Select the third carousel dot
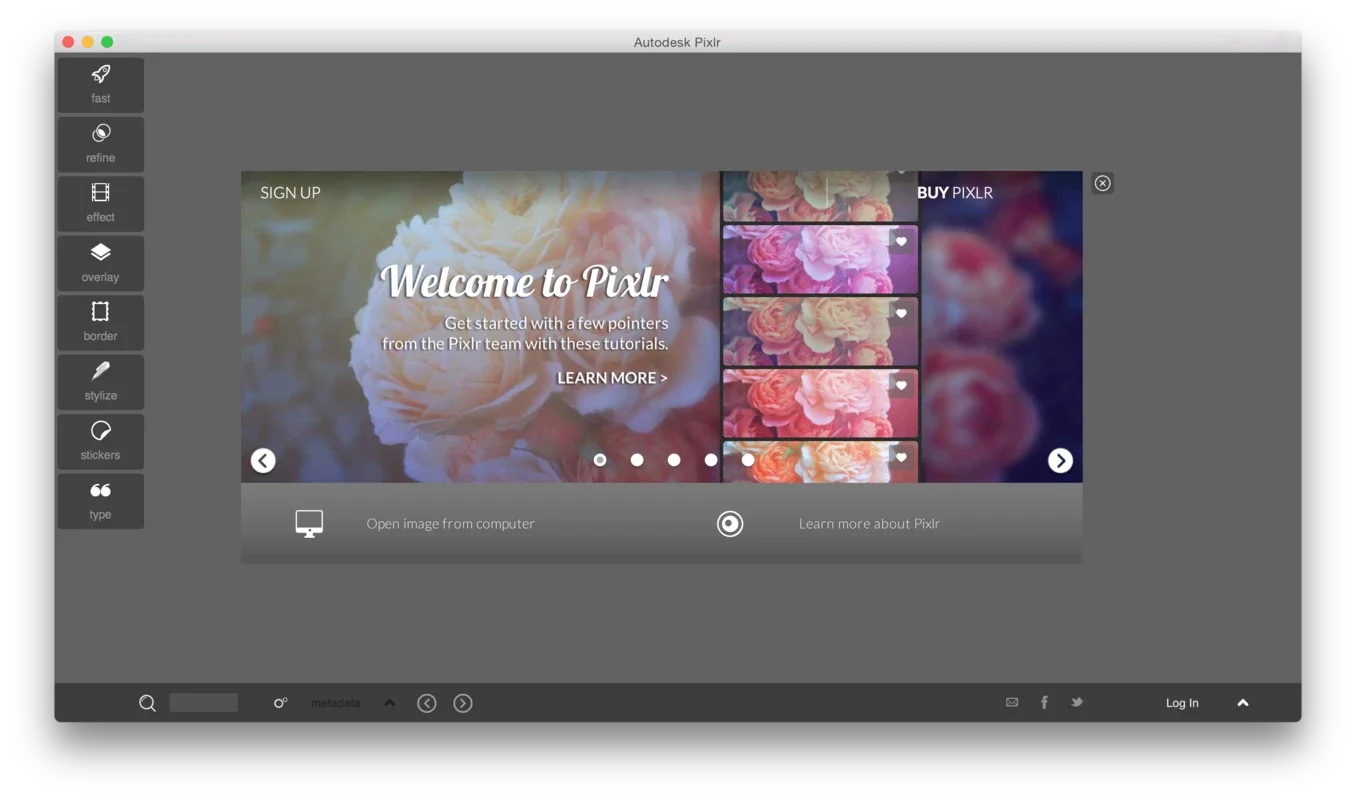This screenshot has width=1356, height=800. [674, 460]
